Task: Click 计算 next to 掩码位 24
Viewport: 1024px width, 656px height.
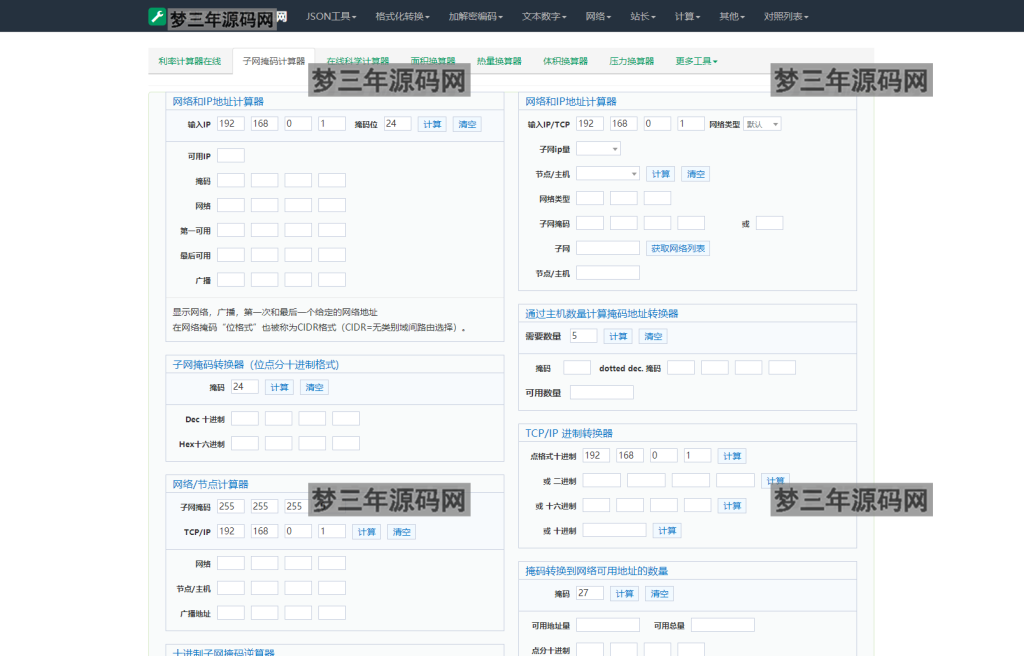Action: [x=432, y=124]
